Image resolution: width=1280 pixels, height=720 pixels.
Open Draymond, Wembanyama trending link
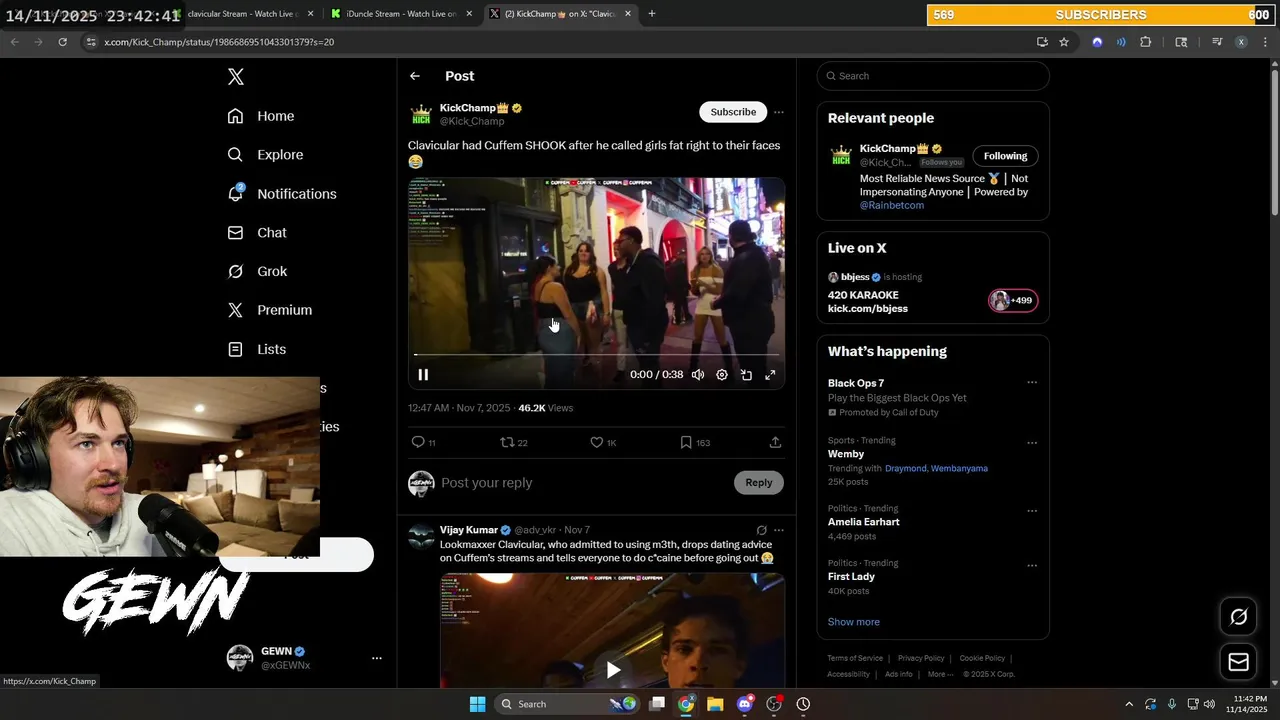coord(936,468)
